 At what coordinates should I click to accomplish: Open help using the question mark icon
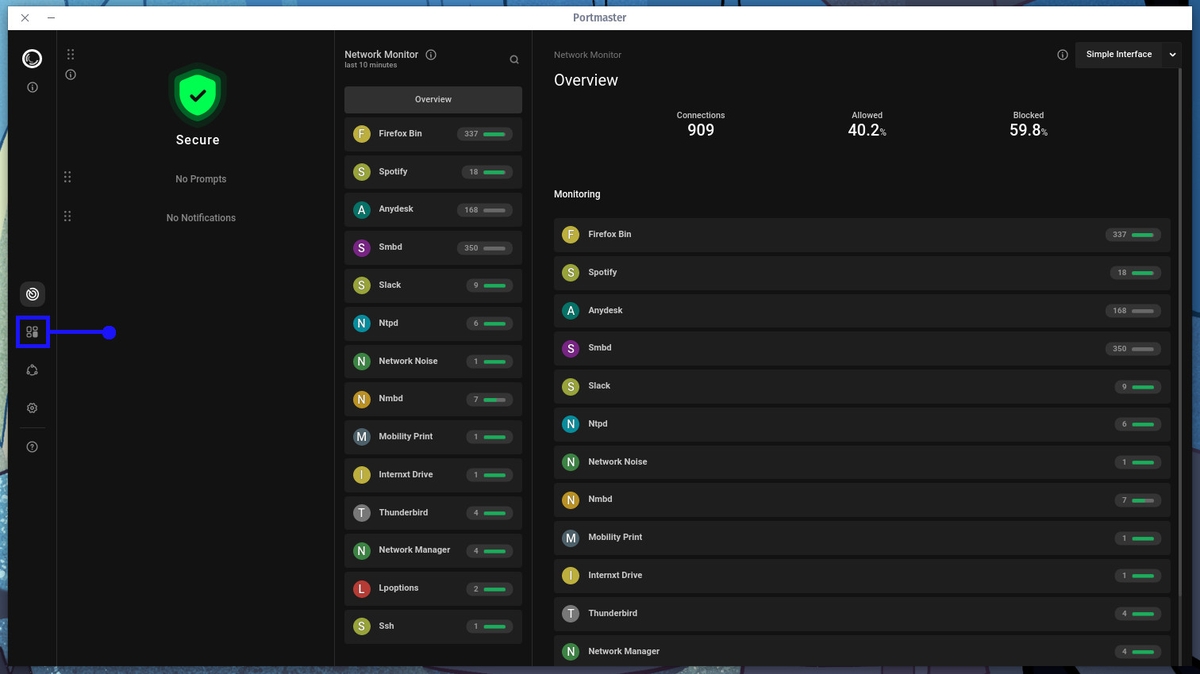tap(32, 446)
